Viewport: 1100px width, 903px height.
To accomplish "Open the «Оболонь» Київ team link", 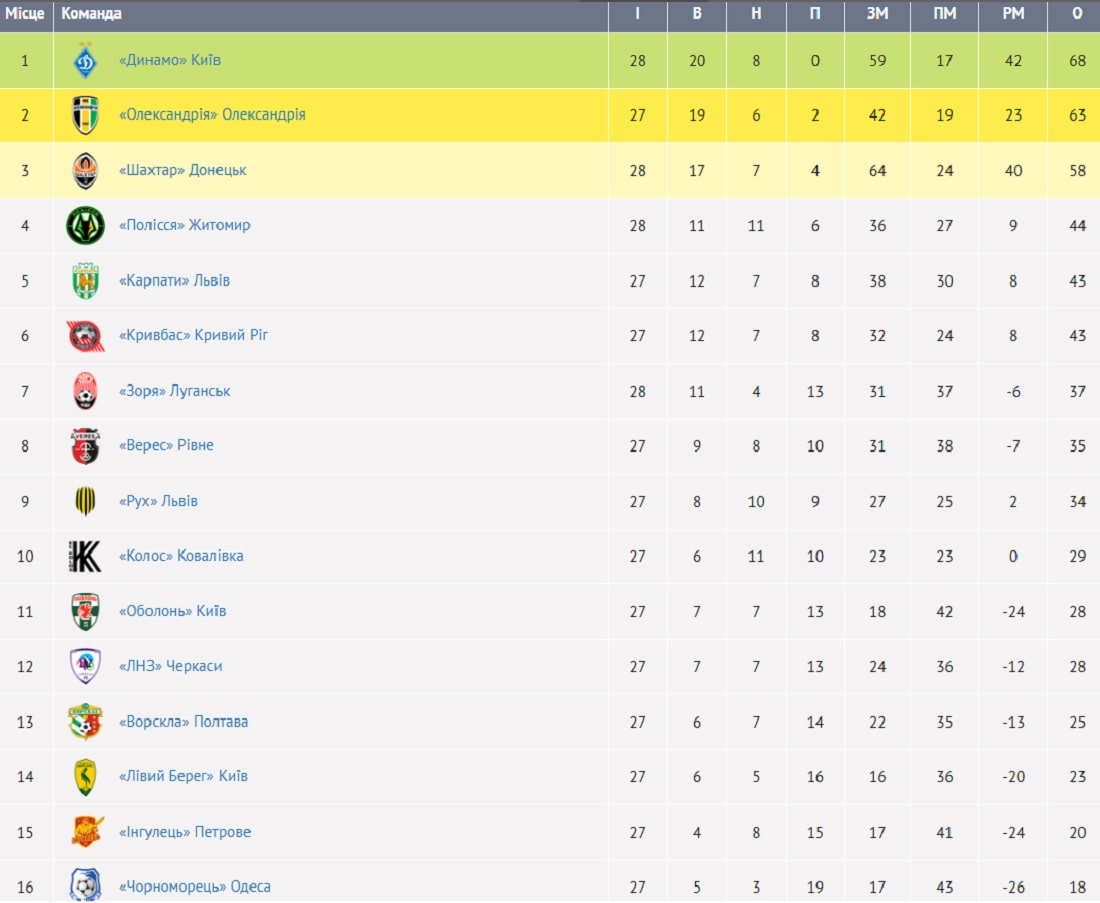I will tap(173, 611).
